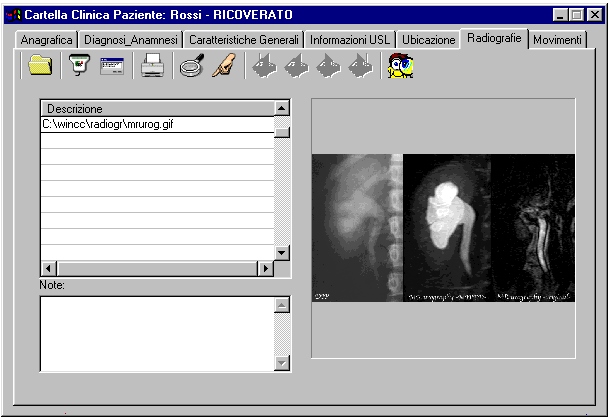Screen dimensions: 610x420
Task: Open the small dialog window icon
Action: (112, 66)
